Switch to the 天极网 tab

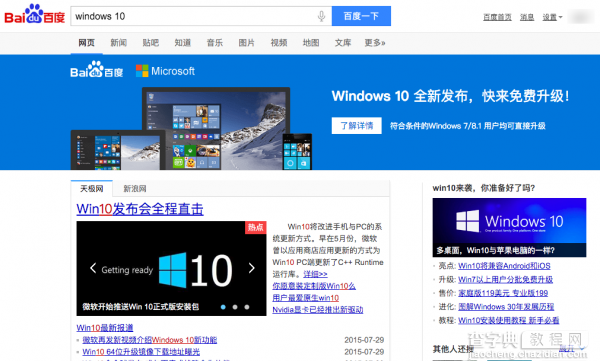pyautogui.click(x=92, y=189)
